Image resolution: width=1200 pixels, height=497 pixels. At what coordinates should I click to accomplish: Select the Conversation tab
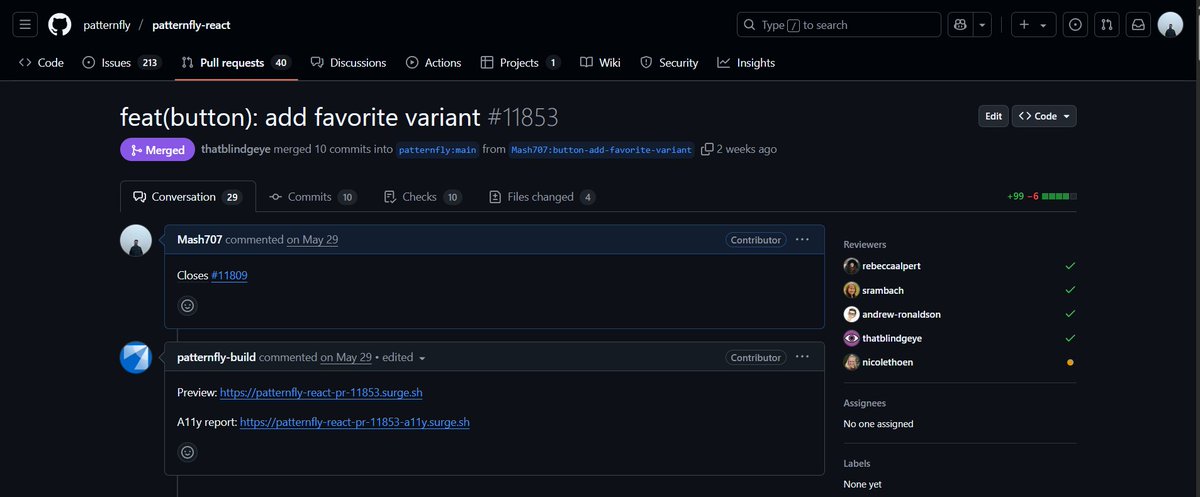[187, 197]
